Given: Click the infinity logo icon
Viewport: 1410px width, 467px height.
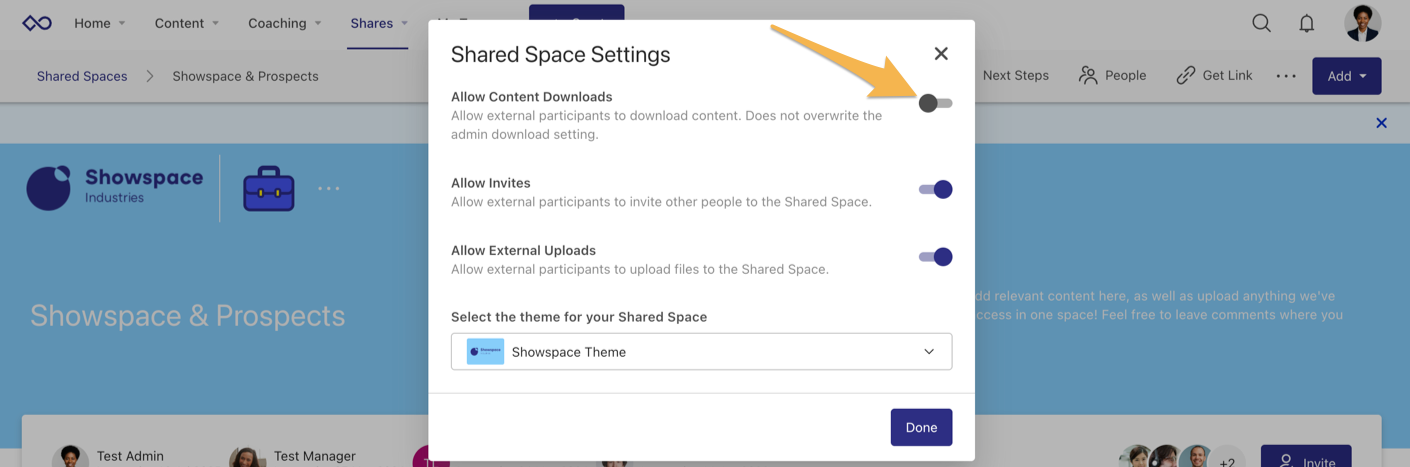Looking at the screenshot, I should (37, 23).
